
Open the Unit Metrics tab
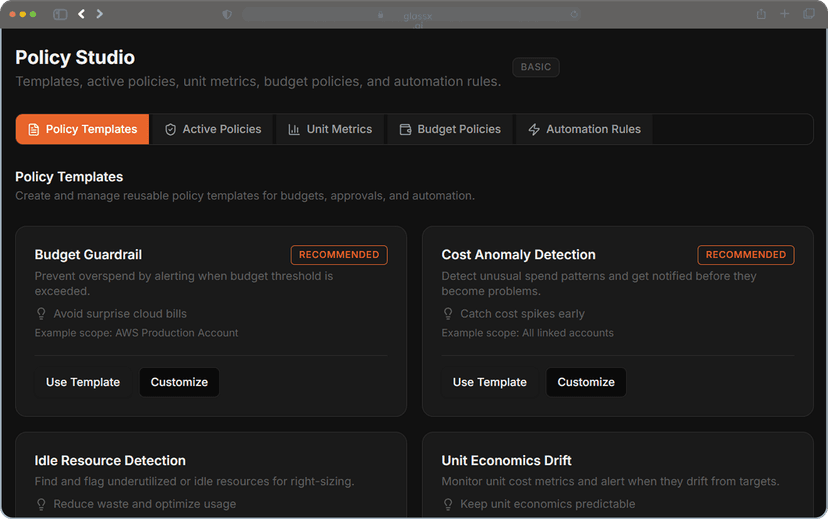(x=330, y=129)
